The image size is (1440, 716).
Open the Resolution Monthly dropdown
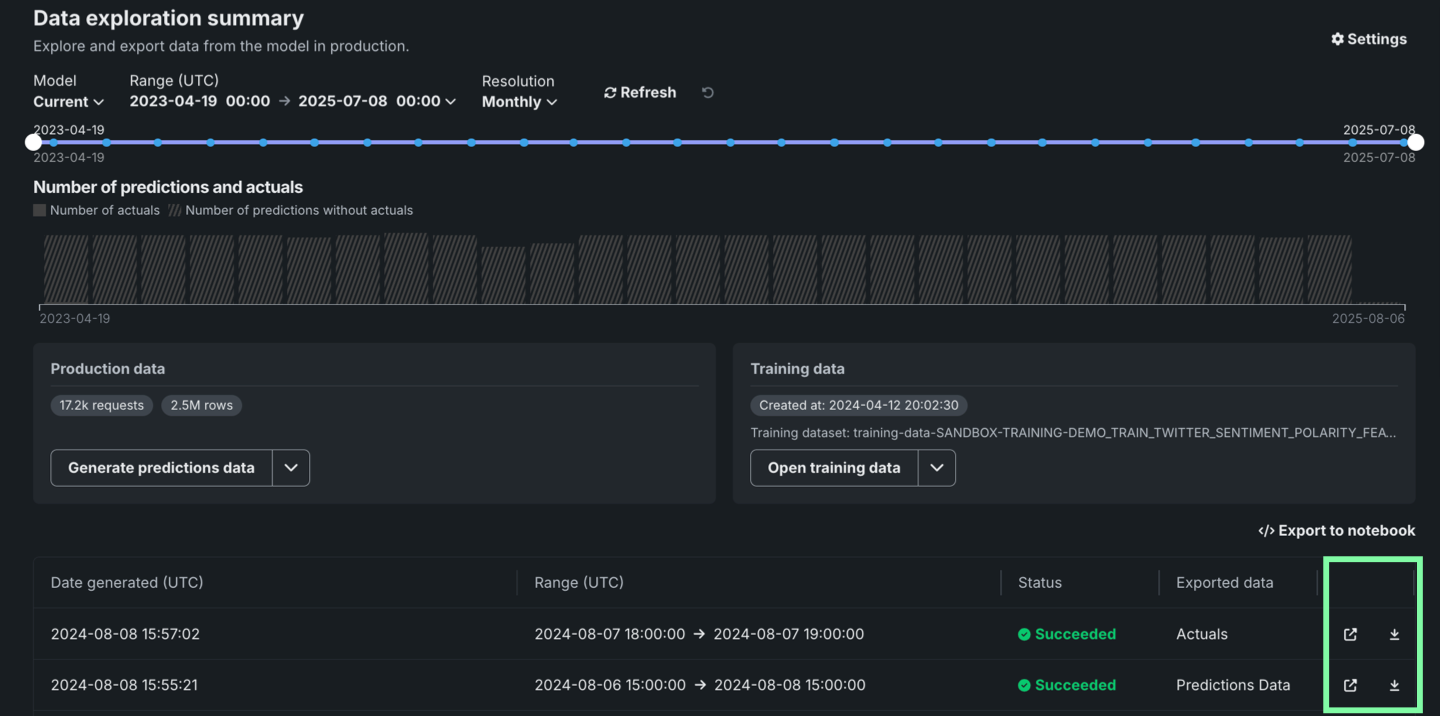tap(519, 102)
